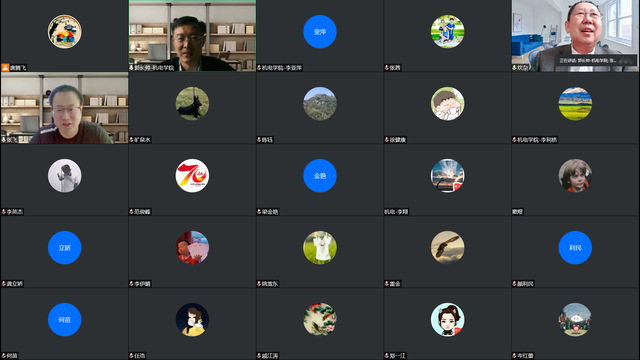Click muted mic icon beside 郑一江 label
This screenshot has width=640, height=360.
click(387, 356)
